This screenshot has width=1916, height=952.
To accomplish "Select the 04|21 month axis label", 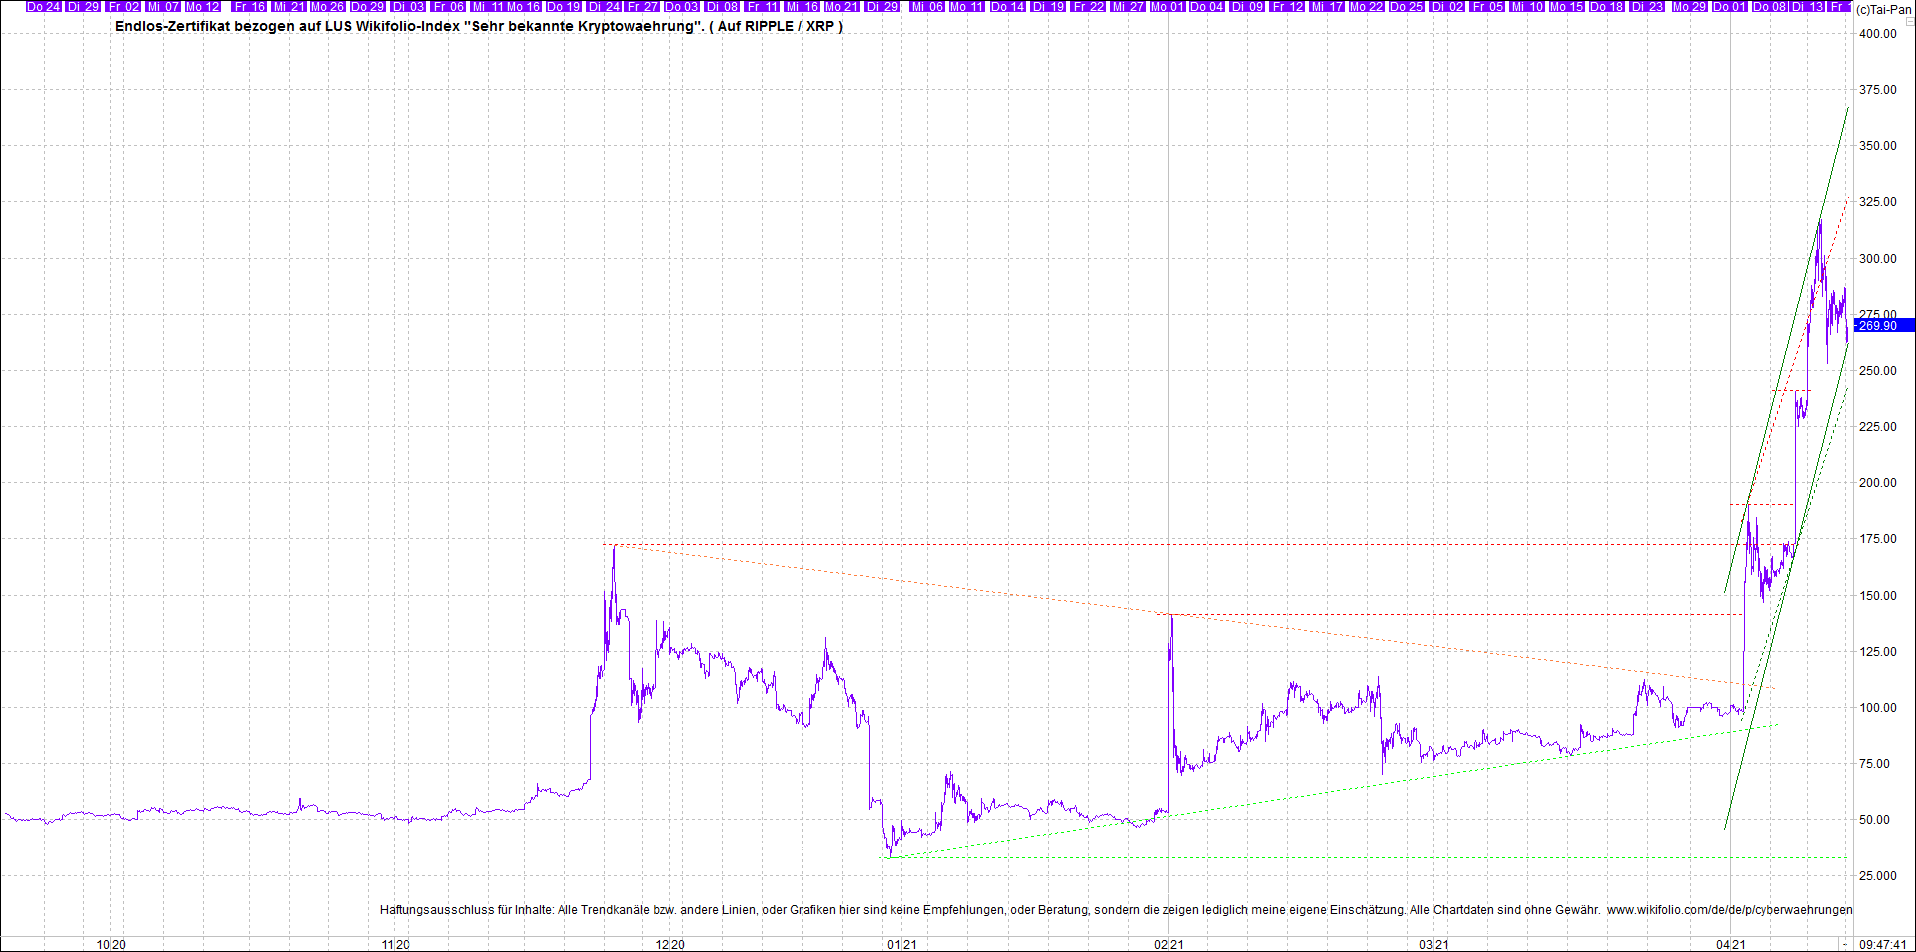I will pos(1730,944).
